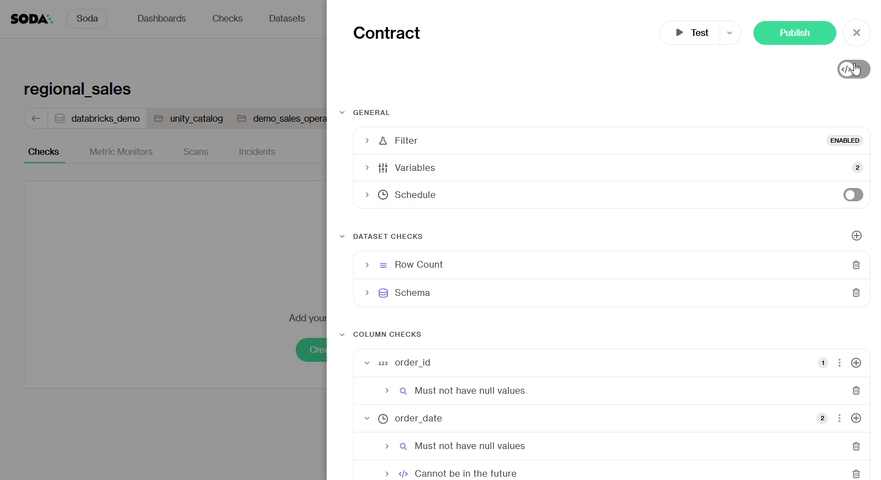Open order_date column more options menu
The width and height of the screenshot is (881, 480).
click(840, 419)
